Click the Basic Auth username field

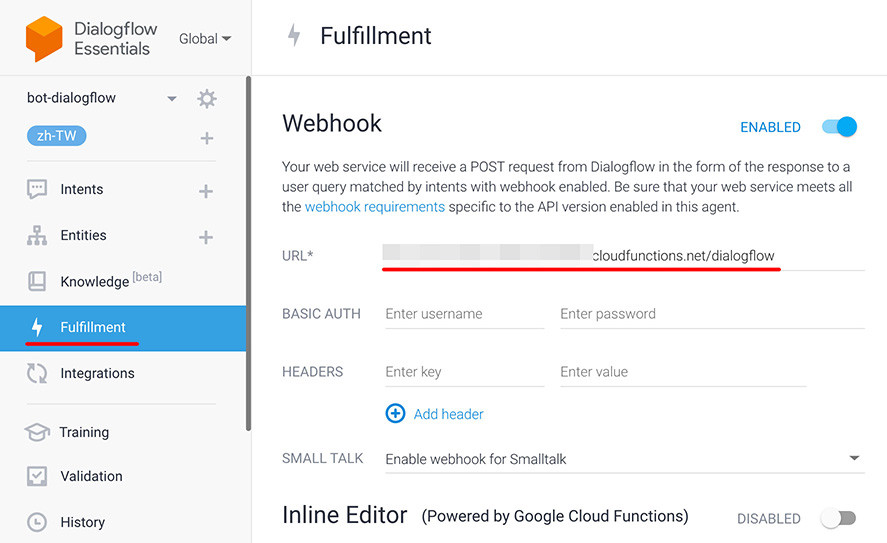(462, 314)
